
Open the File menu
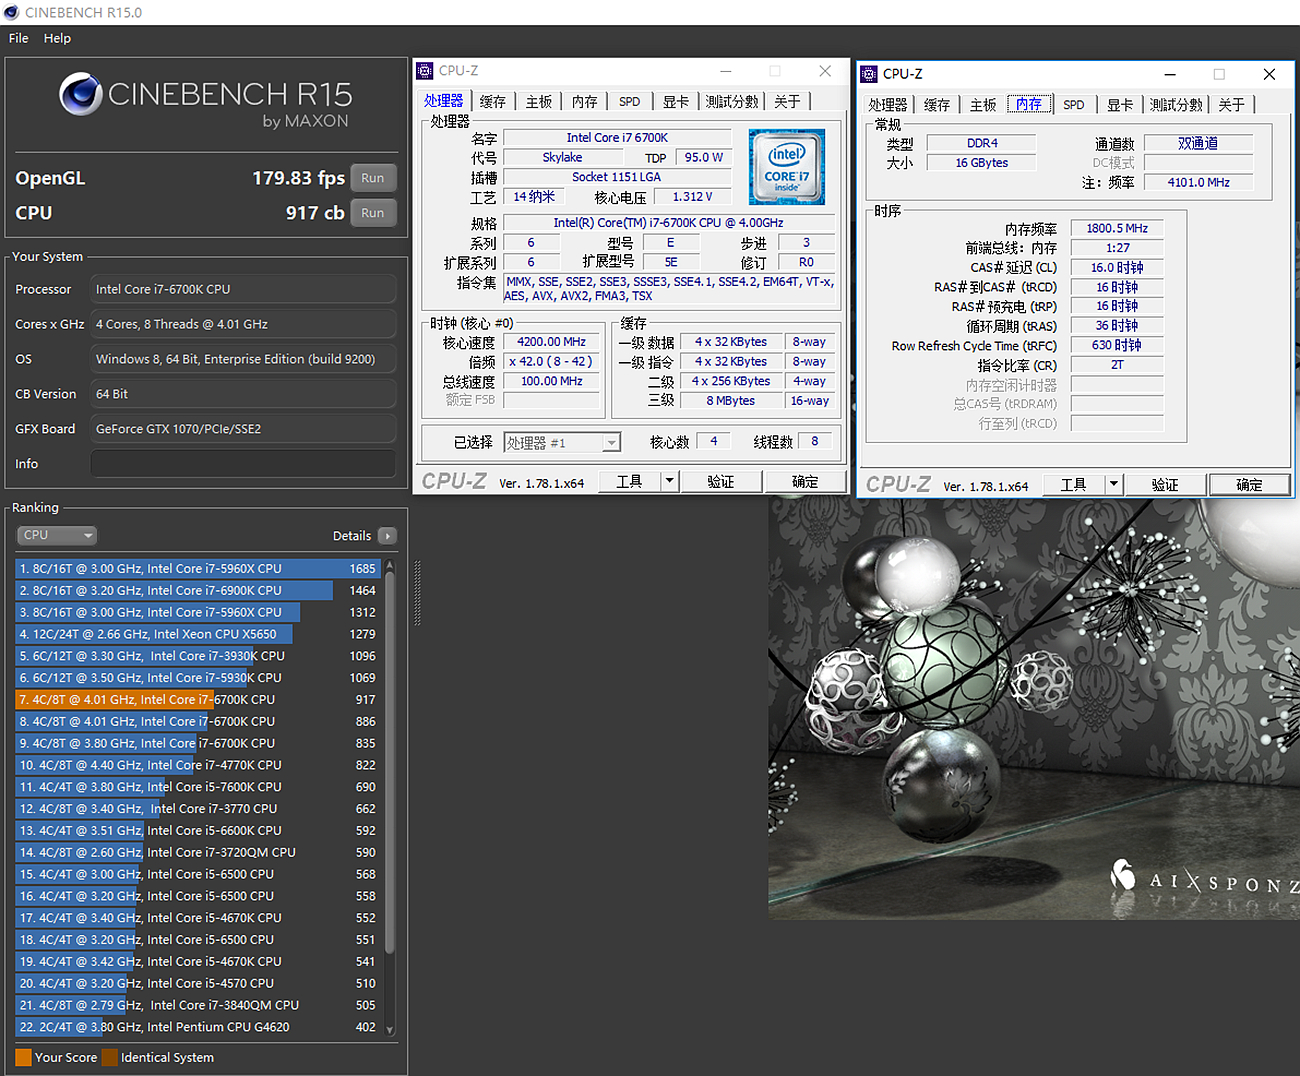coord(19,38)
